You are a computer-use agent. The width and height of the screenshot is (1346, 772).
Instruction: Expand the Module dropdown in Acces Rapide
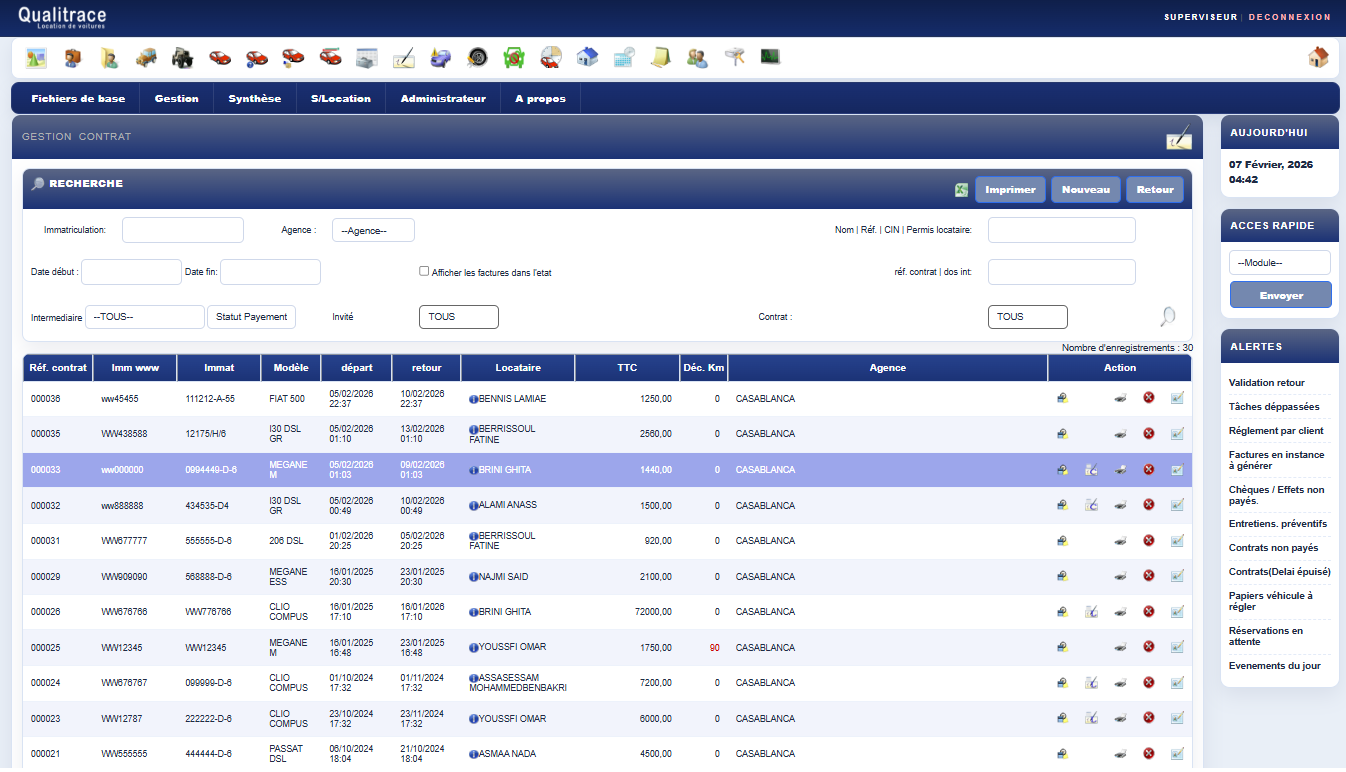[x=1280, y=262]
